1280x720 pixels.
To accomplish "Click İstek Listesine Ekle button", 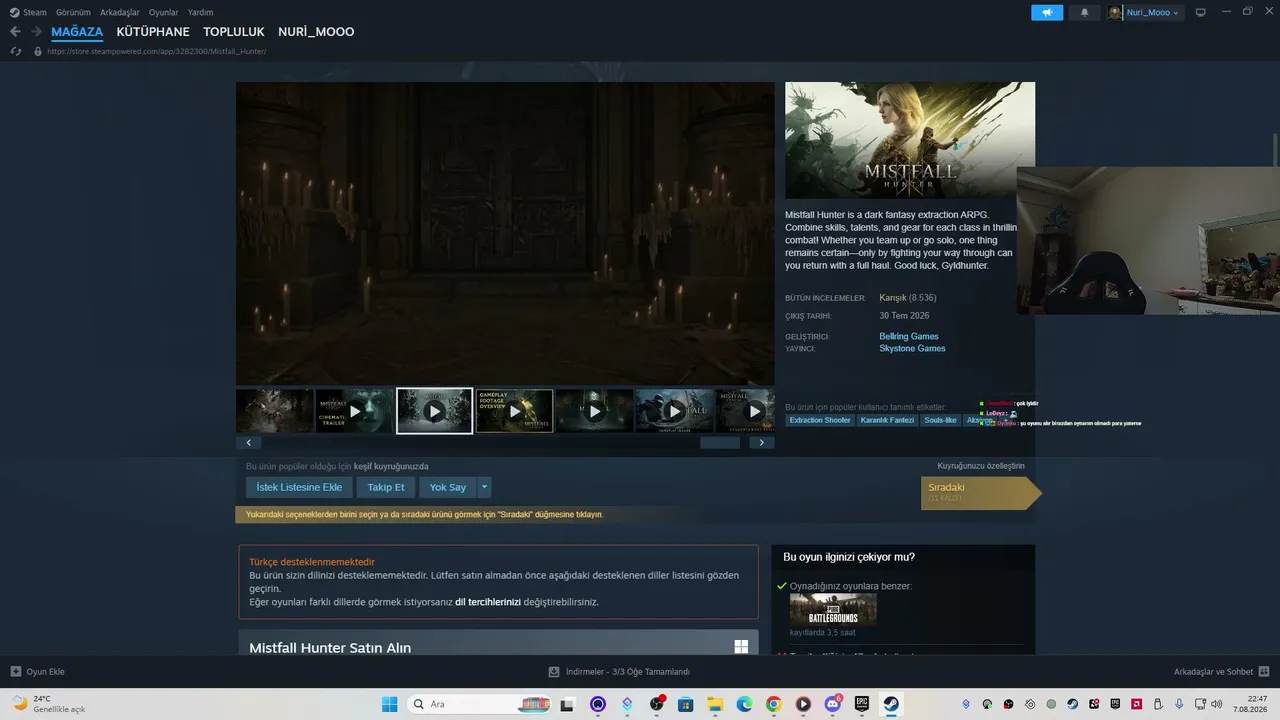I will 299,487.
